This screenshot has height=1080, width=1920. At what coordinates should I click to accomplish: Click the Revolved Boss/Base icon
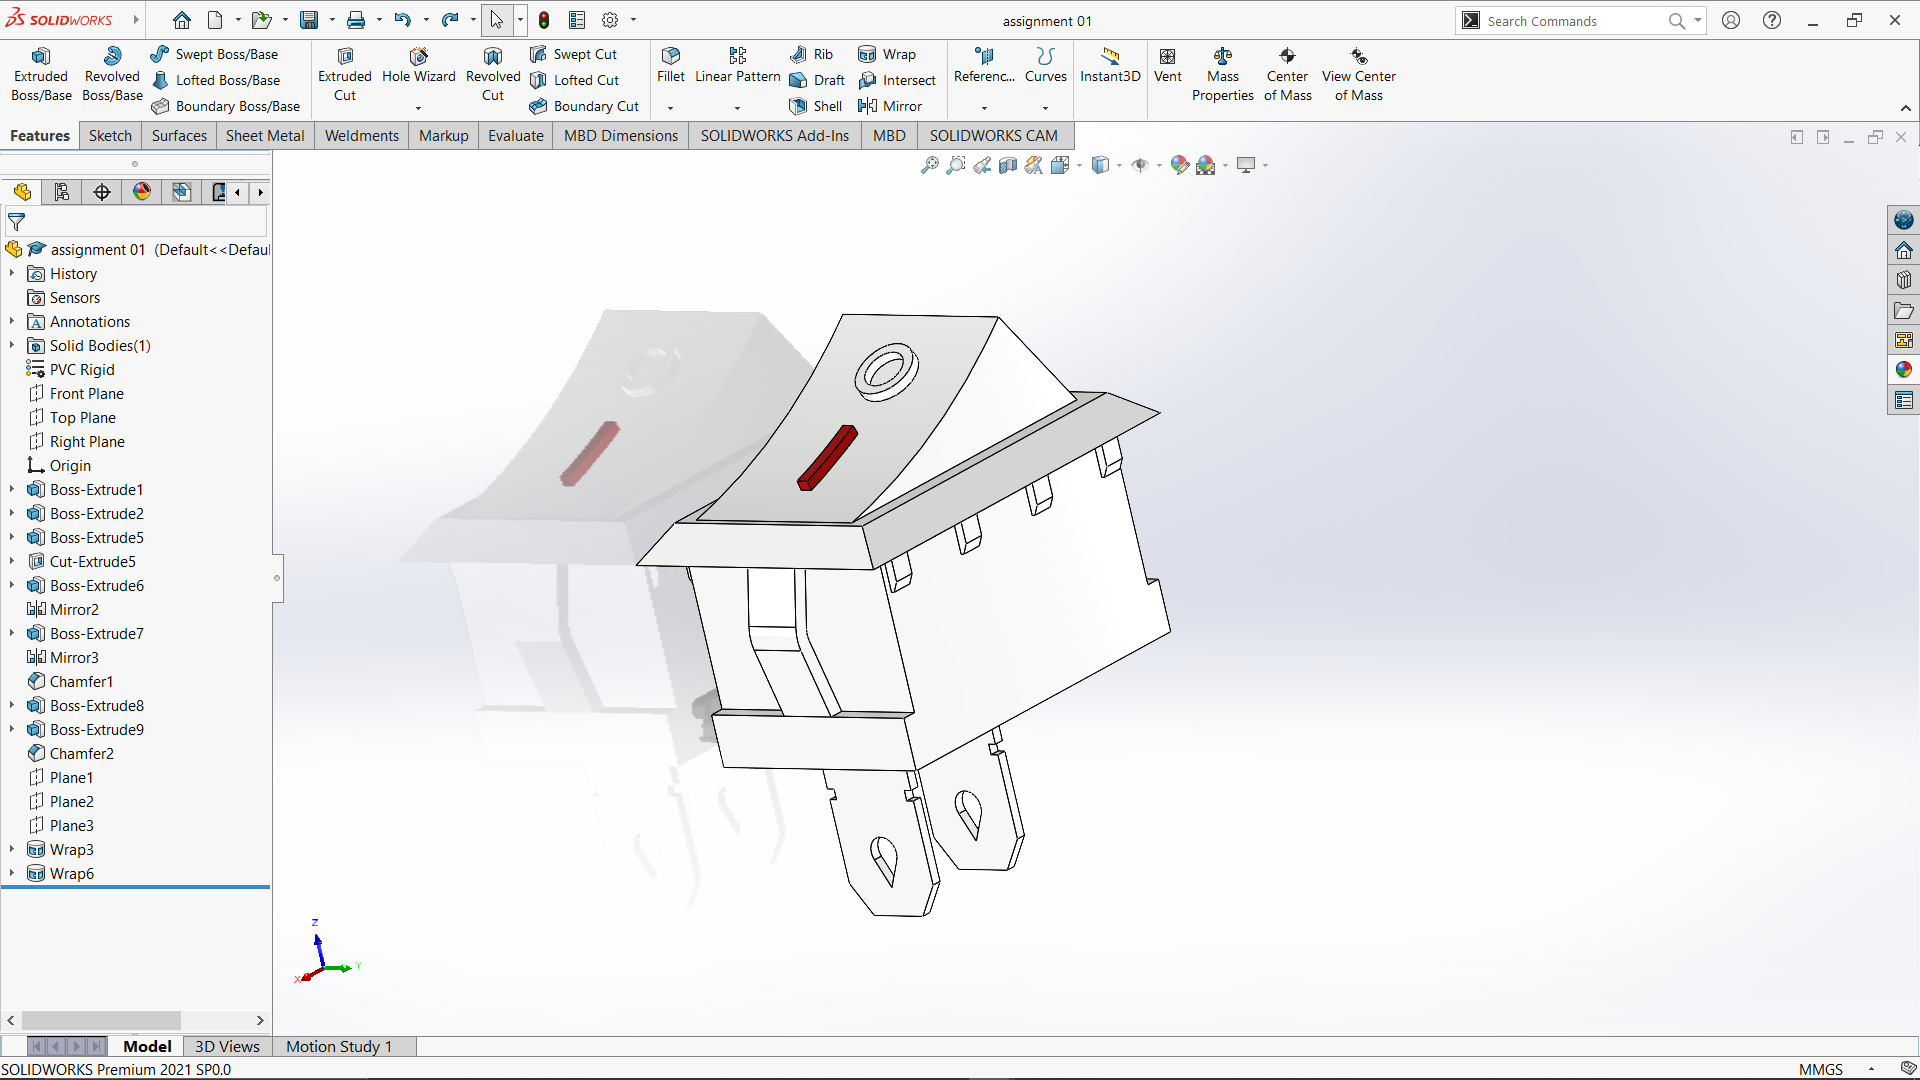click(x=112, y=74)
